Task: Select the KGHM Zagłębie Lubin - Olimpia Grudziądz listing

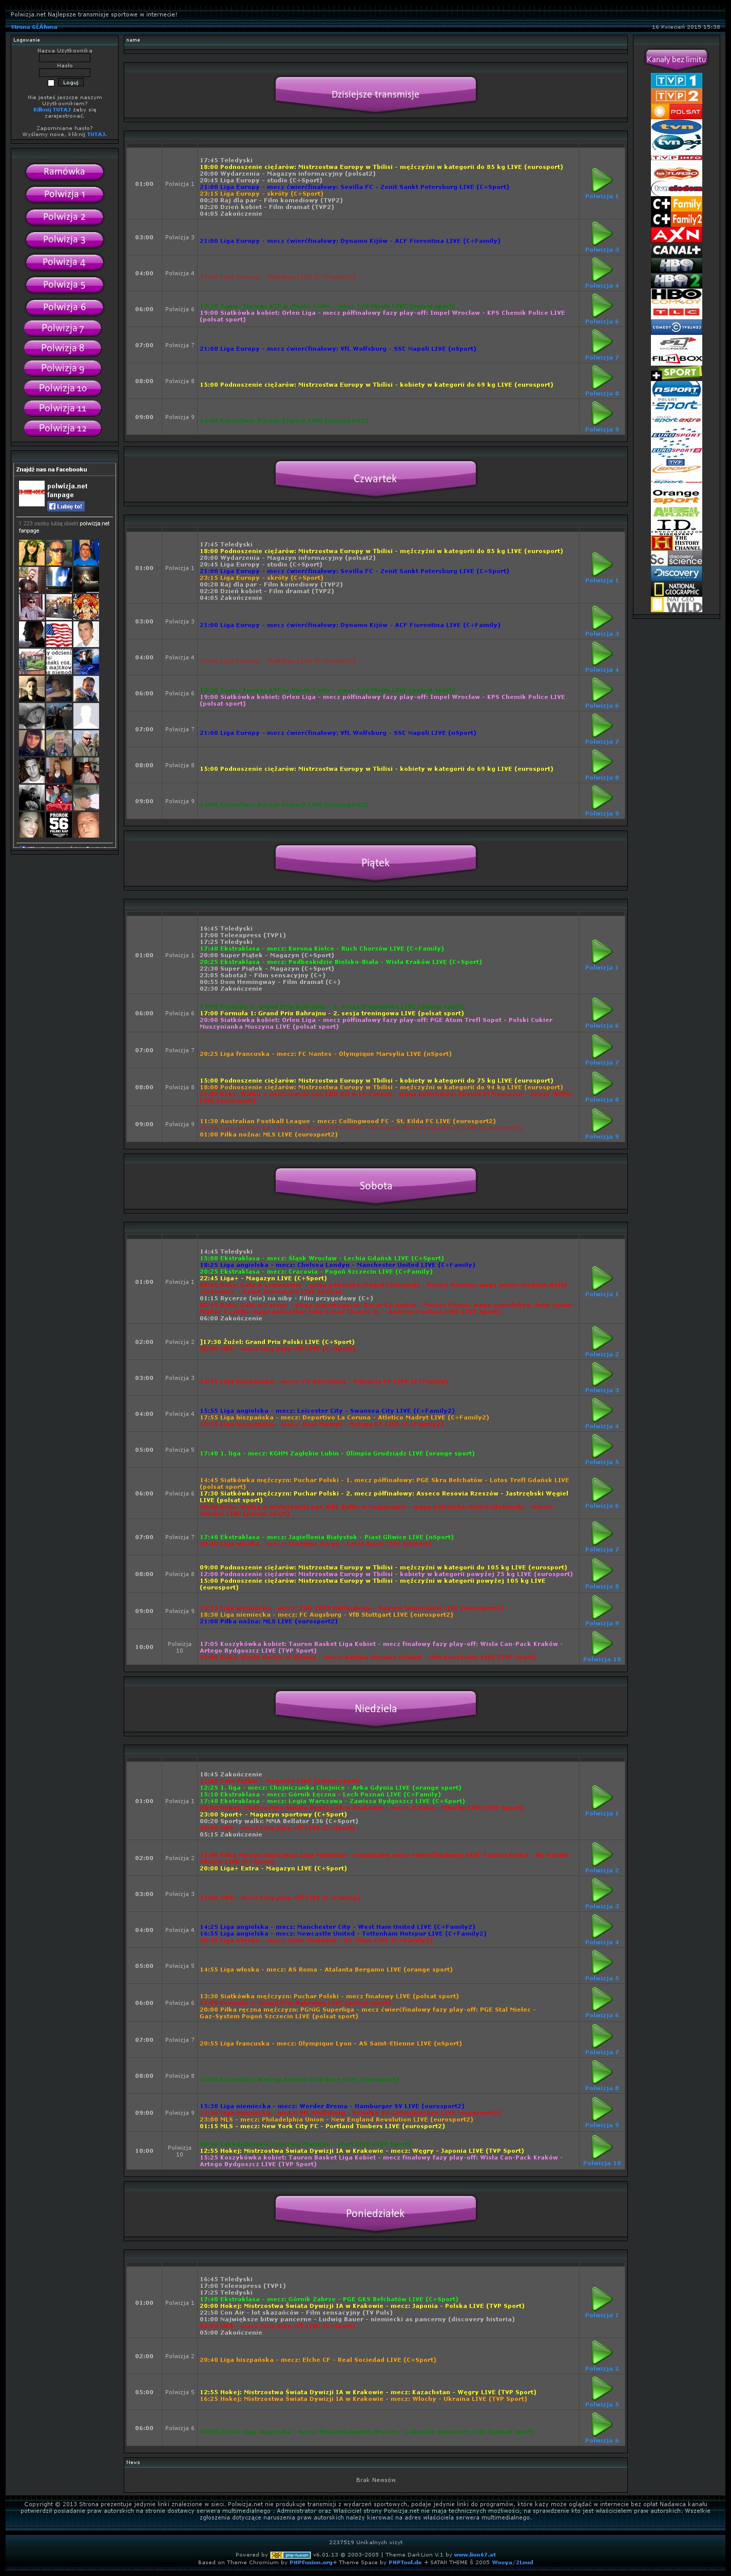Action: click(337, 1453)
